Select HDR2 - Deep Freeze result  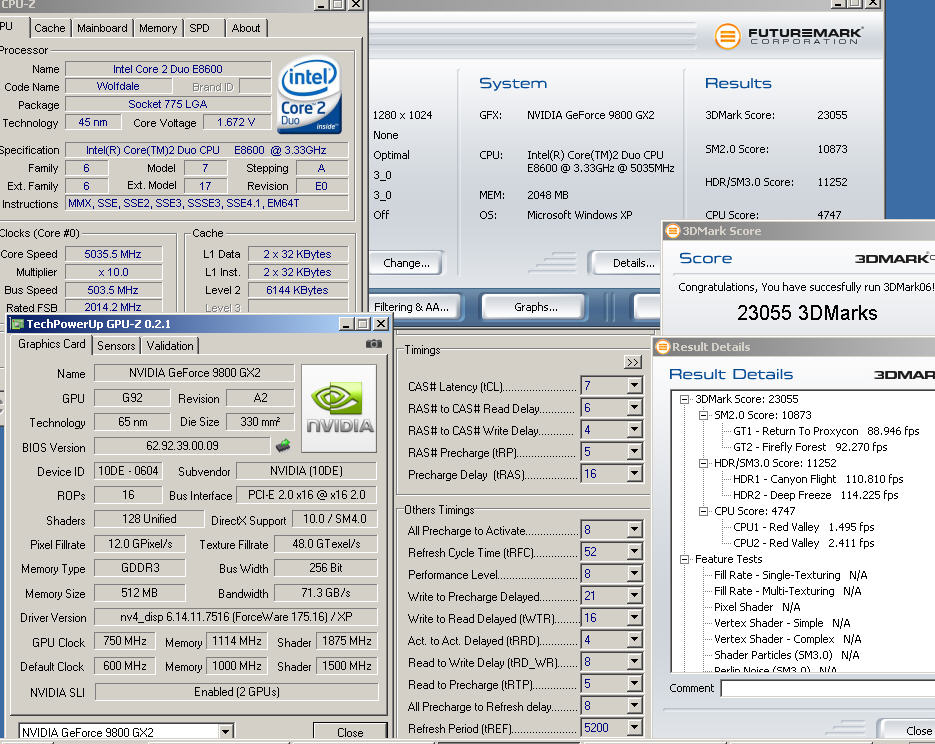point(815,495)
